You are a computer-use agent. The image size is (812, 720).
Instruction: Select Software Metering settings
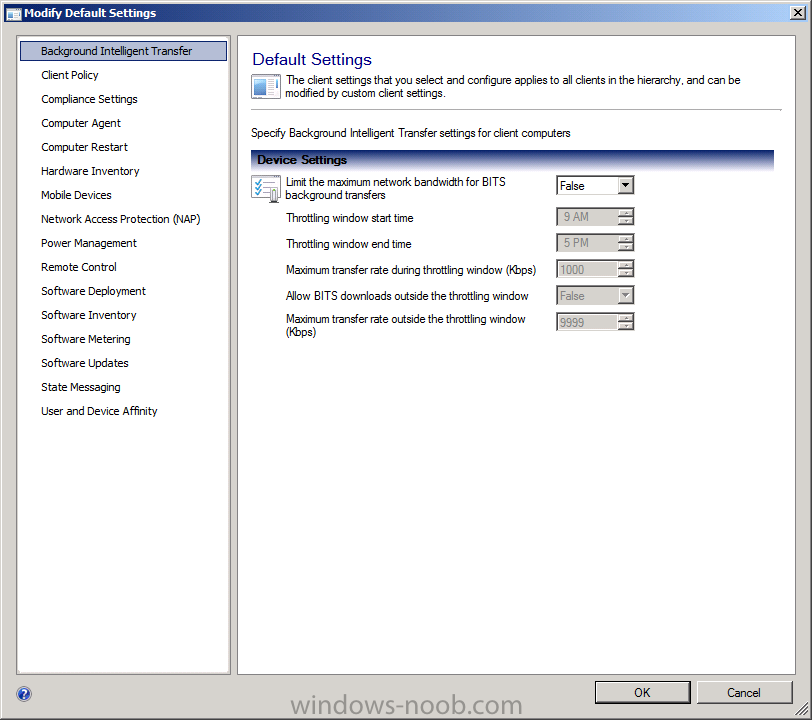click(x=86, y=339)
